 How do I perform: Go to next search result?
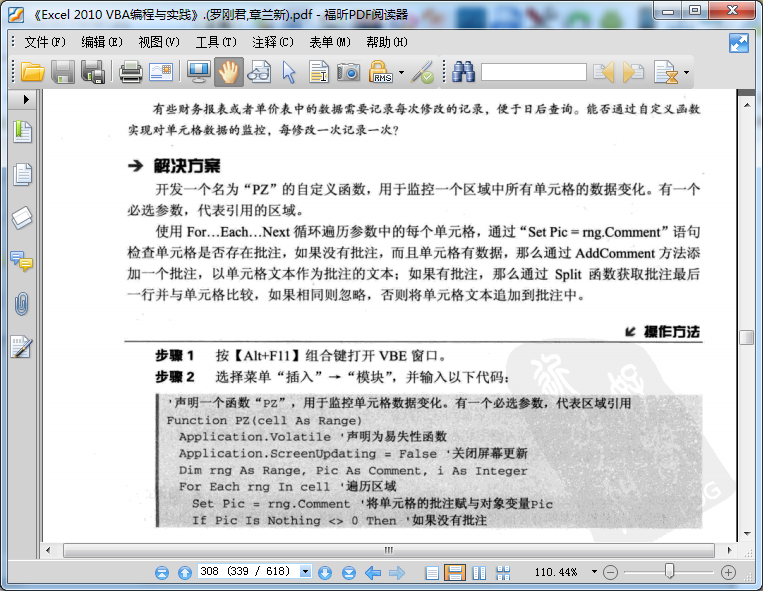[x=633, y=72]
